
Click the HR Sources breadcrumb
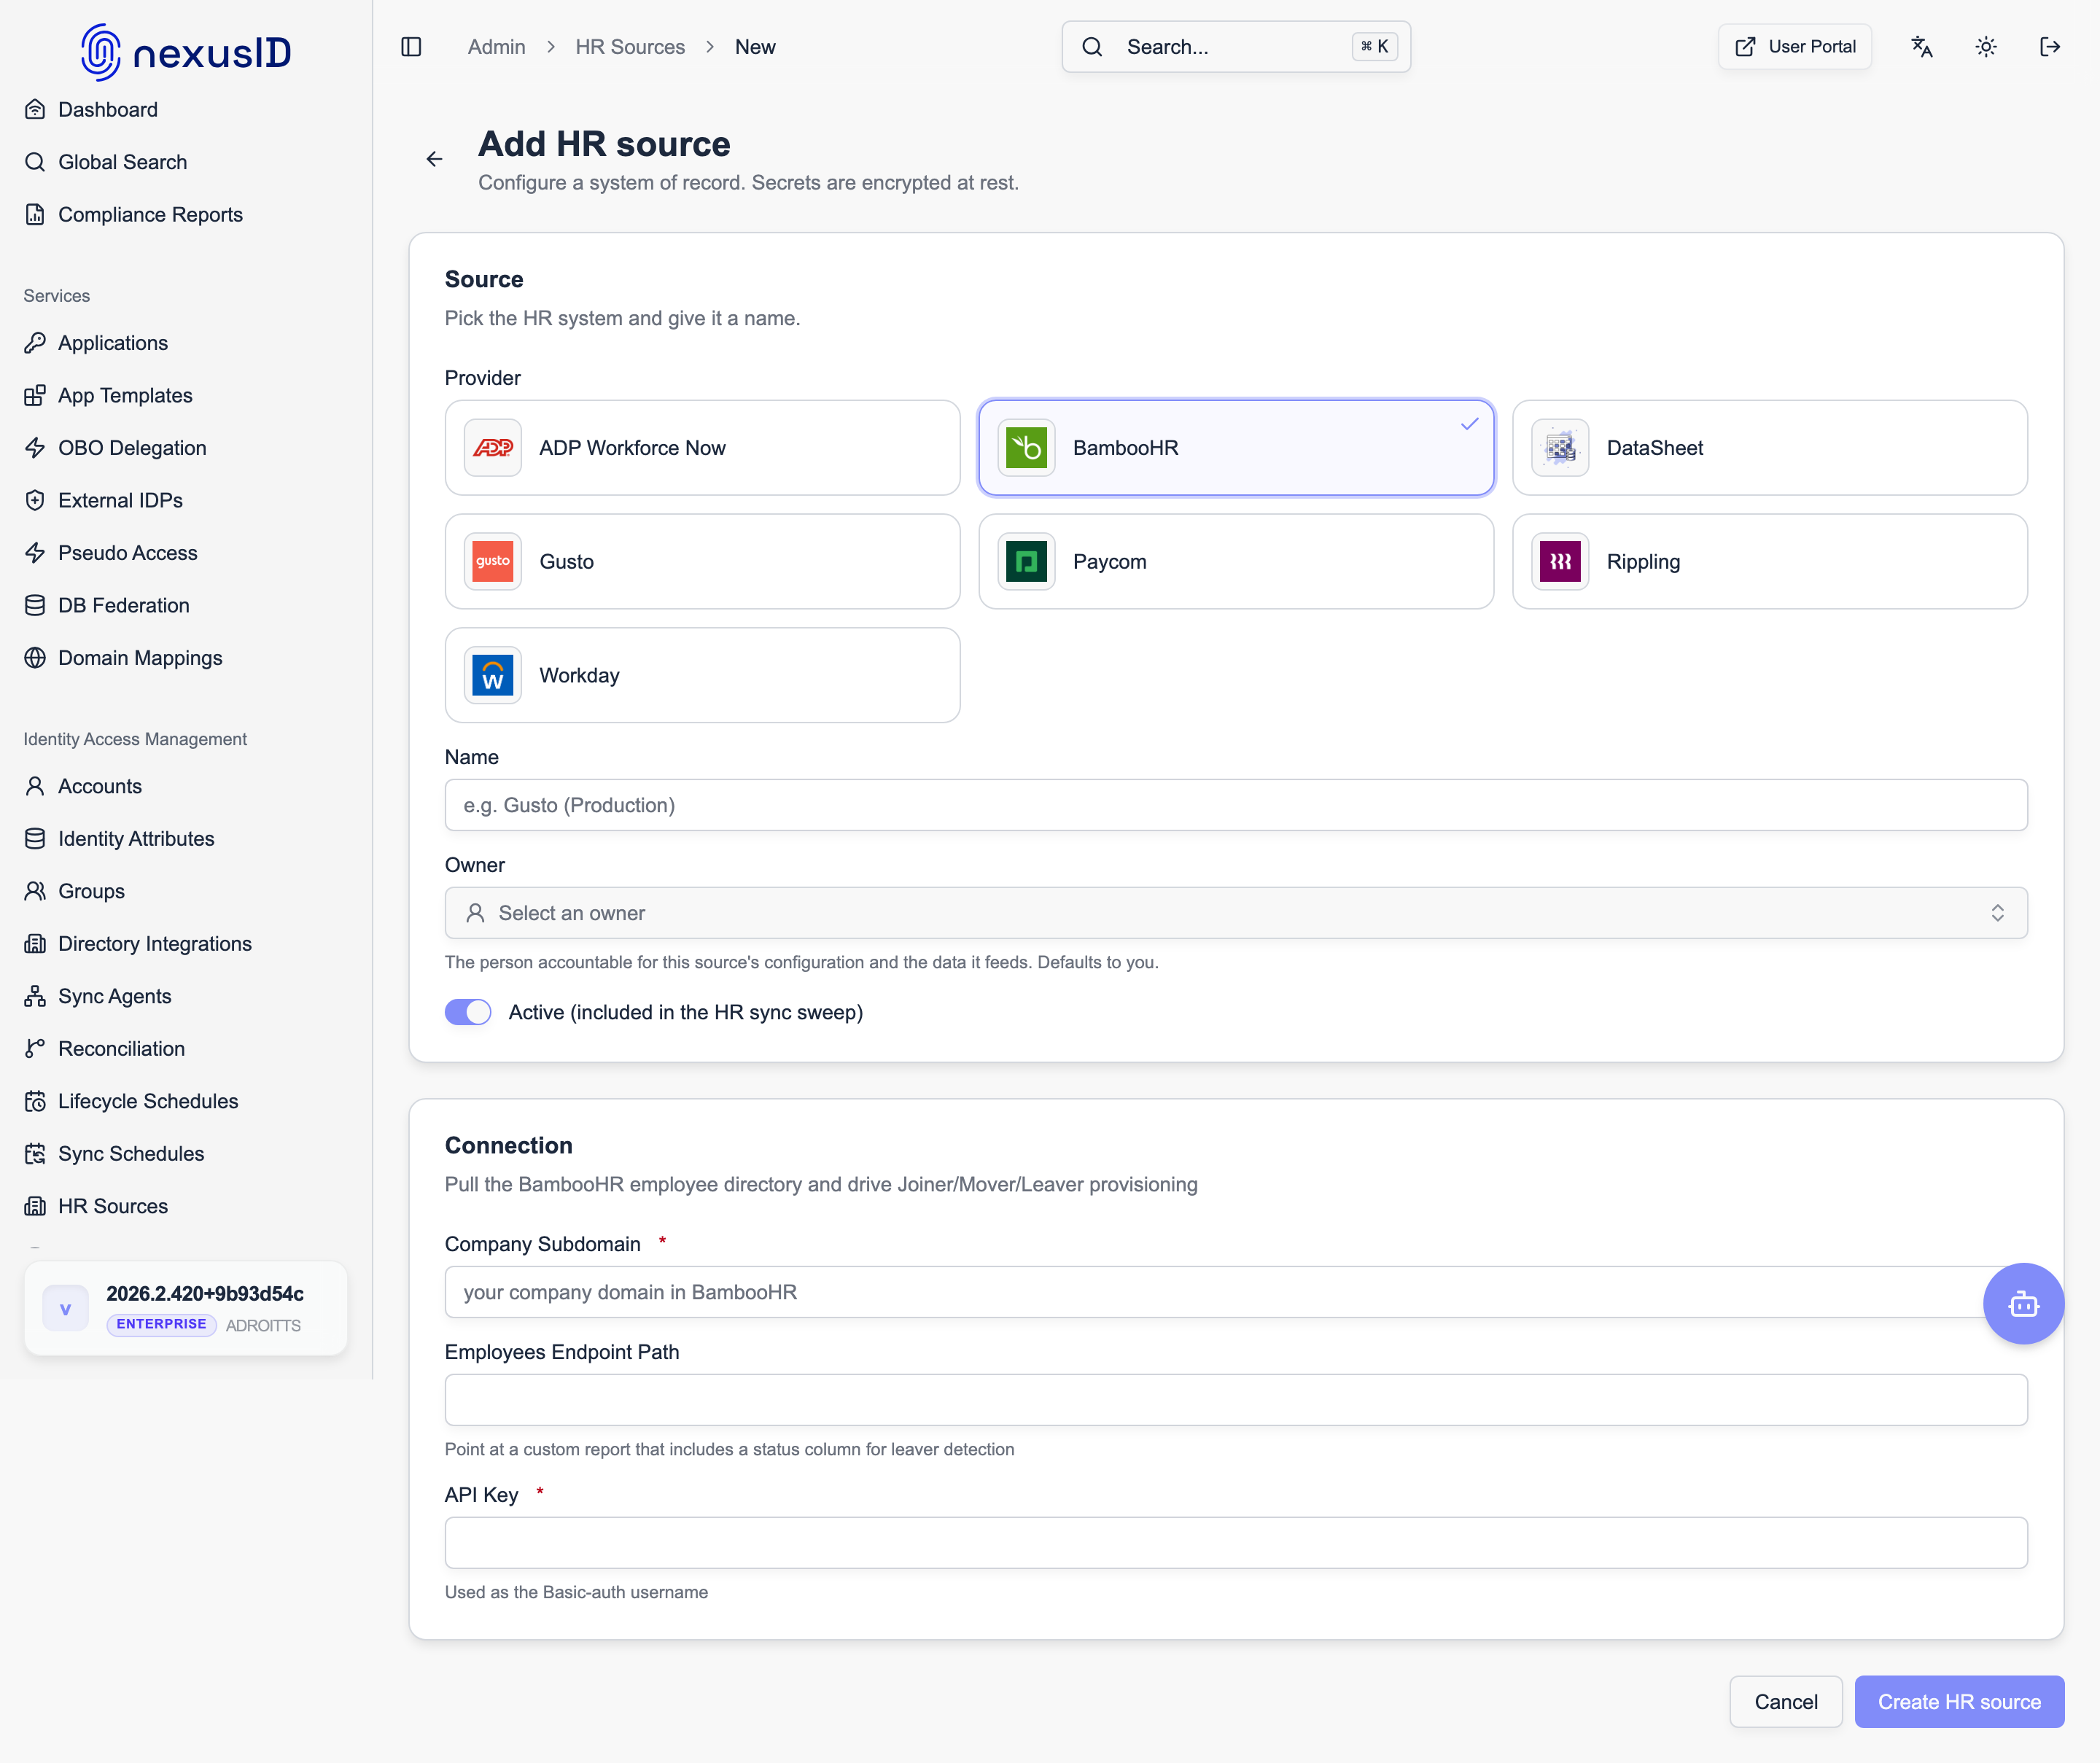[x=630, y=47]
